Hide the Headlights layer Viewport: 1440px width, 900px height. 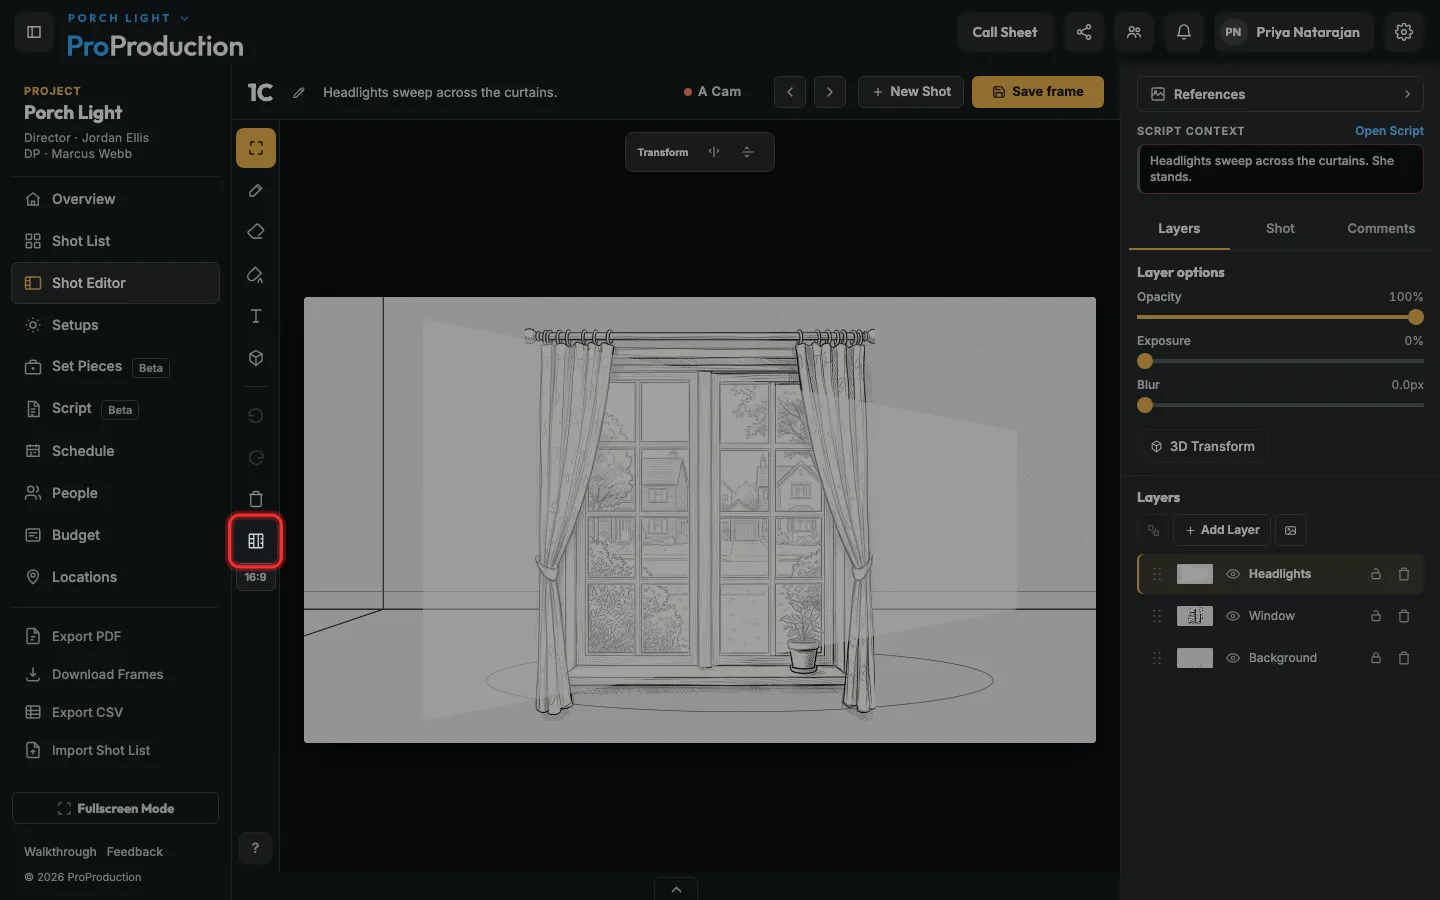1233,574
